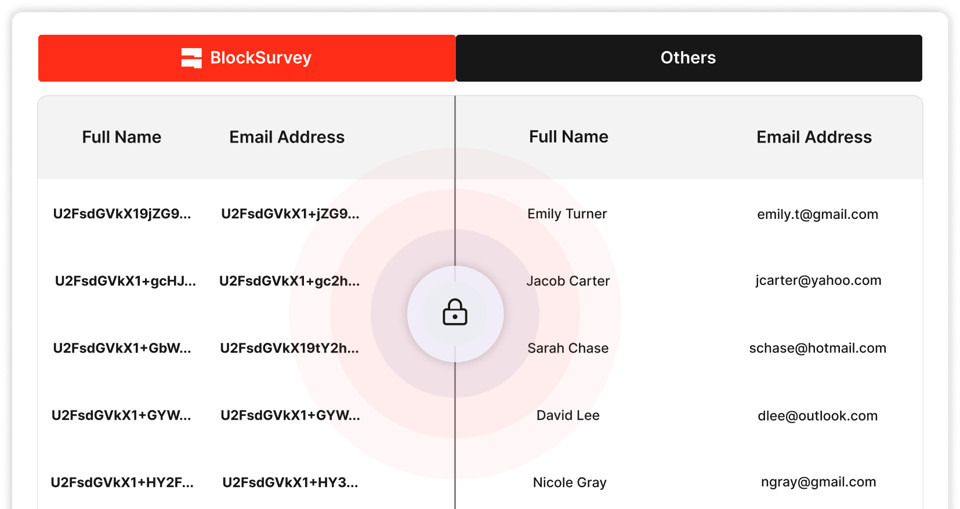Click the emily.t@gmail.com email address

[818, 214]
